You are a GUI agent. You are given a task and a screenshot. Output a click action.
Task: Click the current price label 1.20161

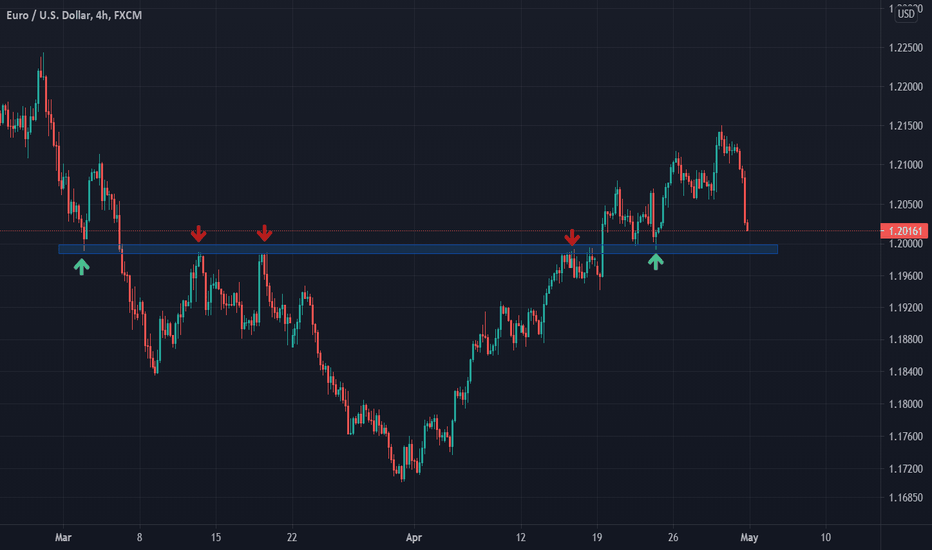click(x=904, y=231)
